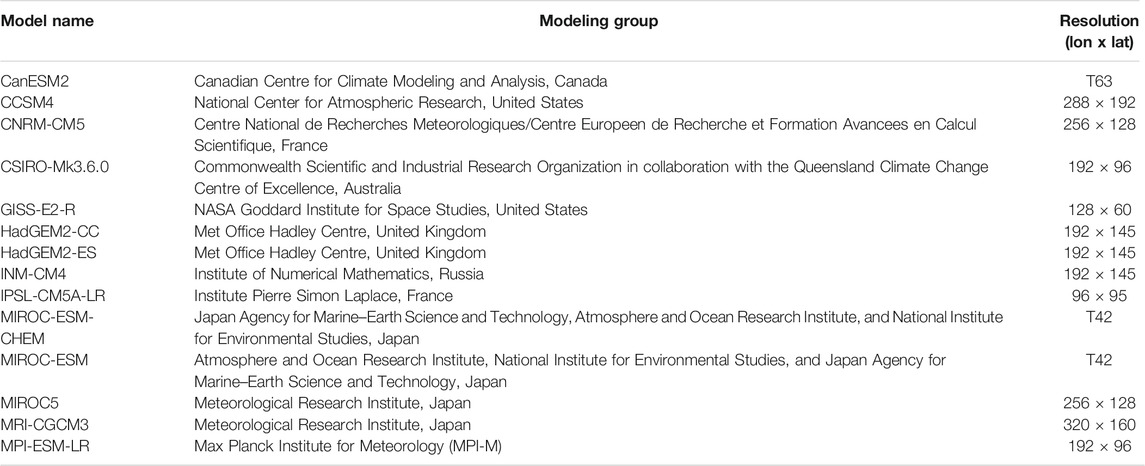Viewport: 1145px width, 466px height.
Task: Select the CCSM4 model name
Action: click(x=24, y=103)
